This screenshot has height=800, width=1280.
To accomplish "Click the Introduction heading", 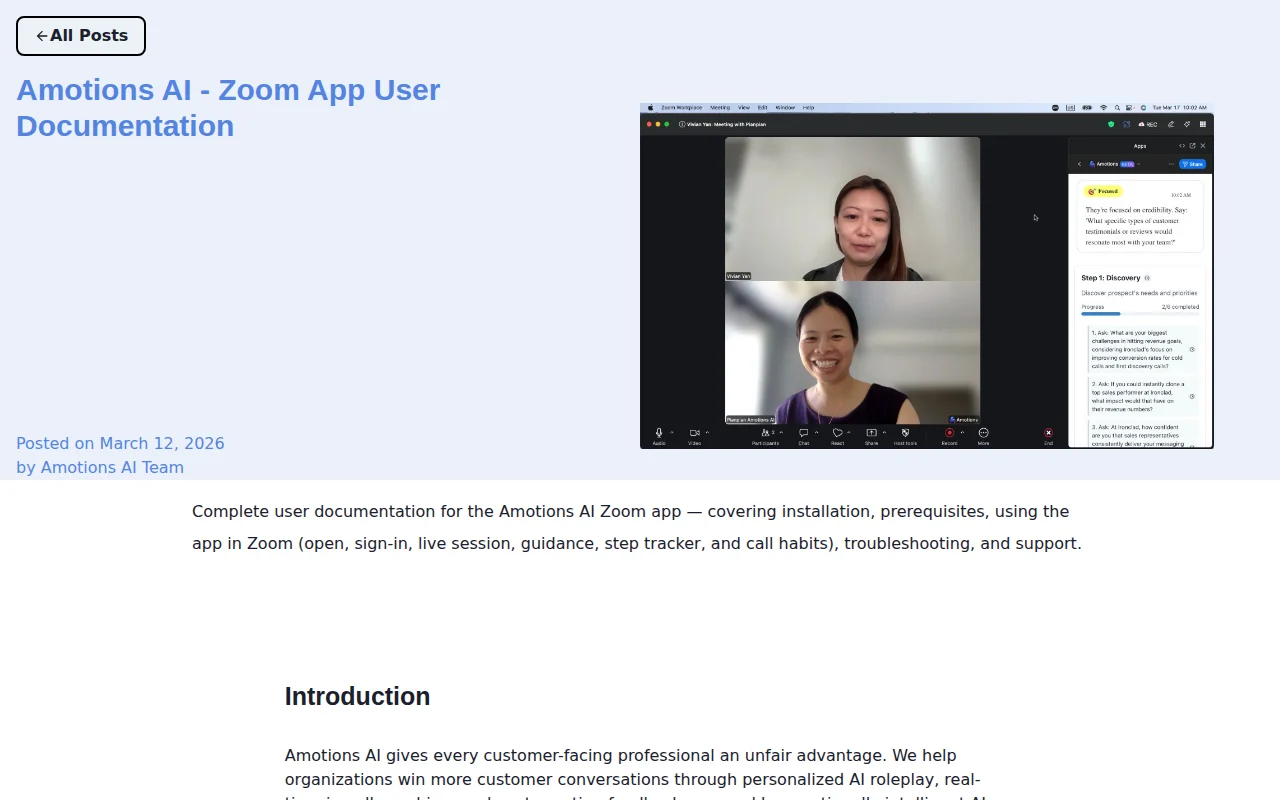I will pos(357,696).
